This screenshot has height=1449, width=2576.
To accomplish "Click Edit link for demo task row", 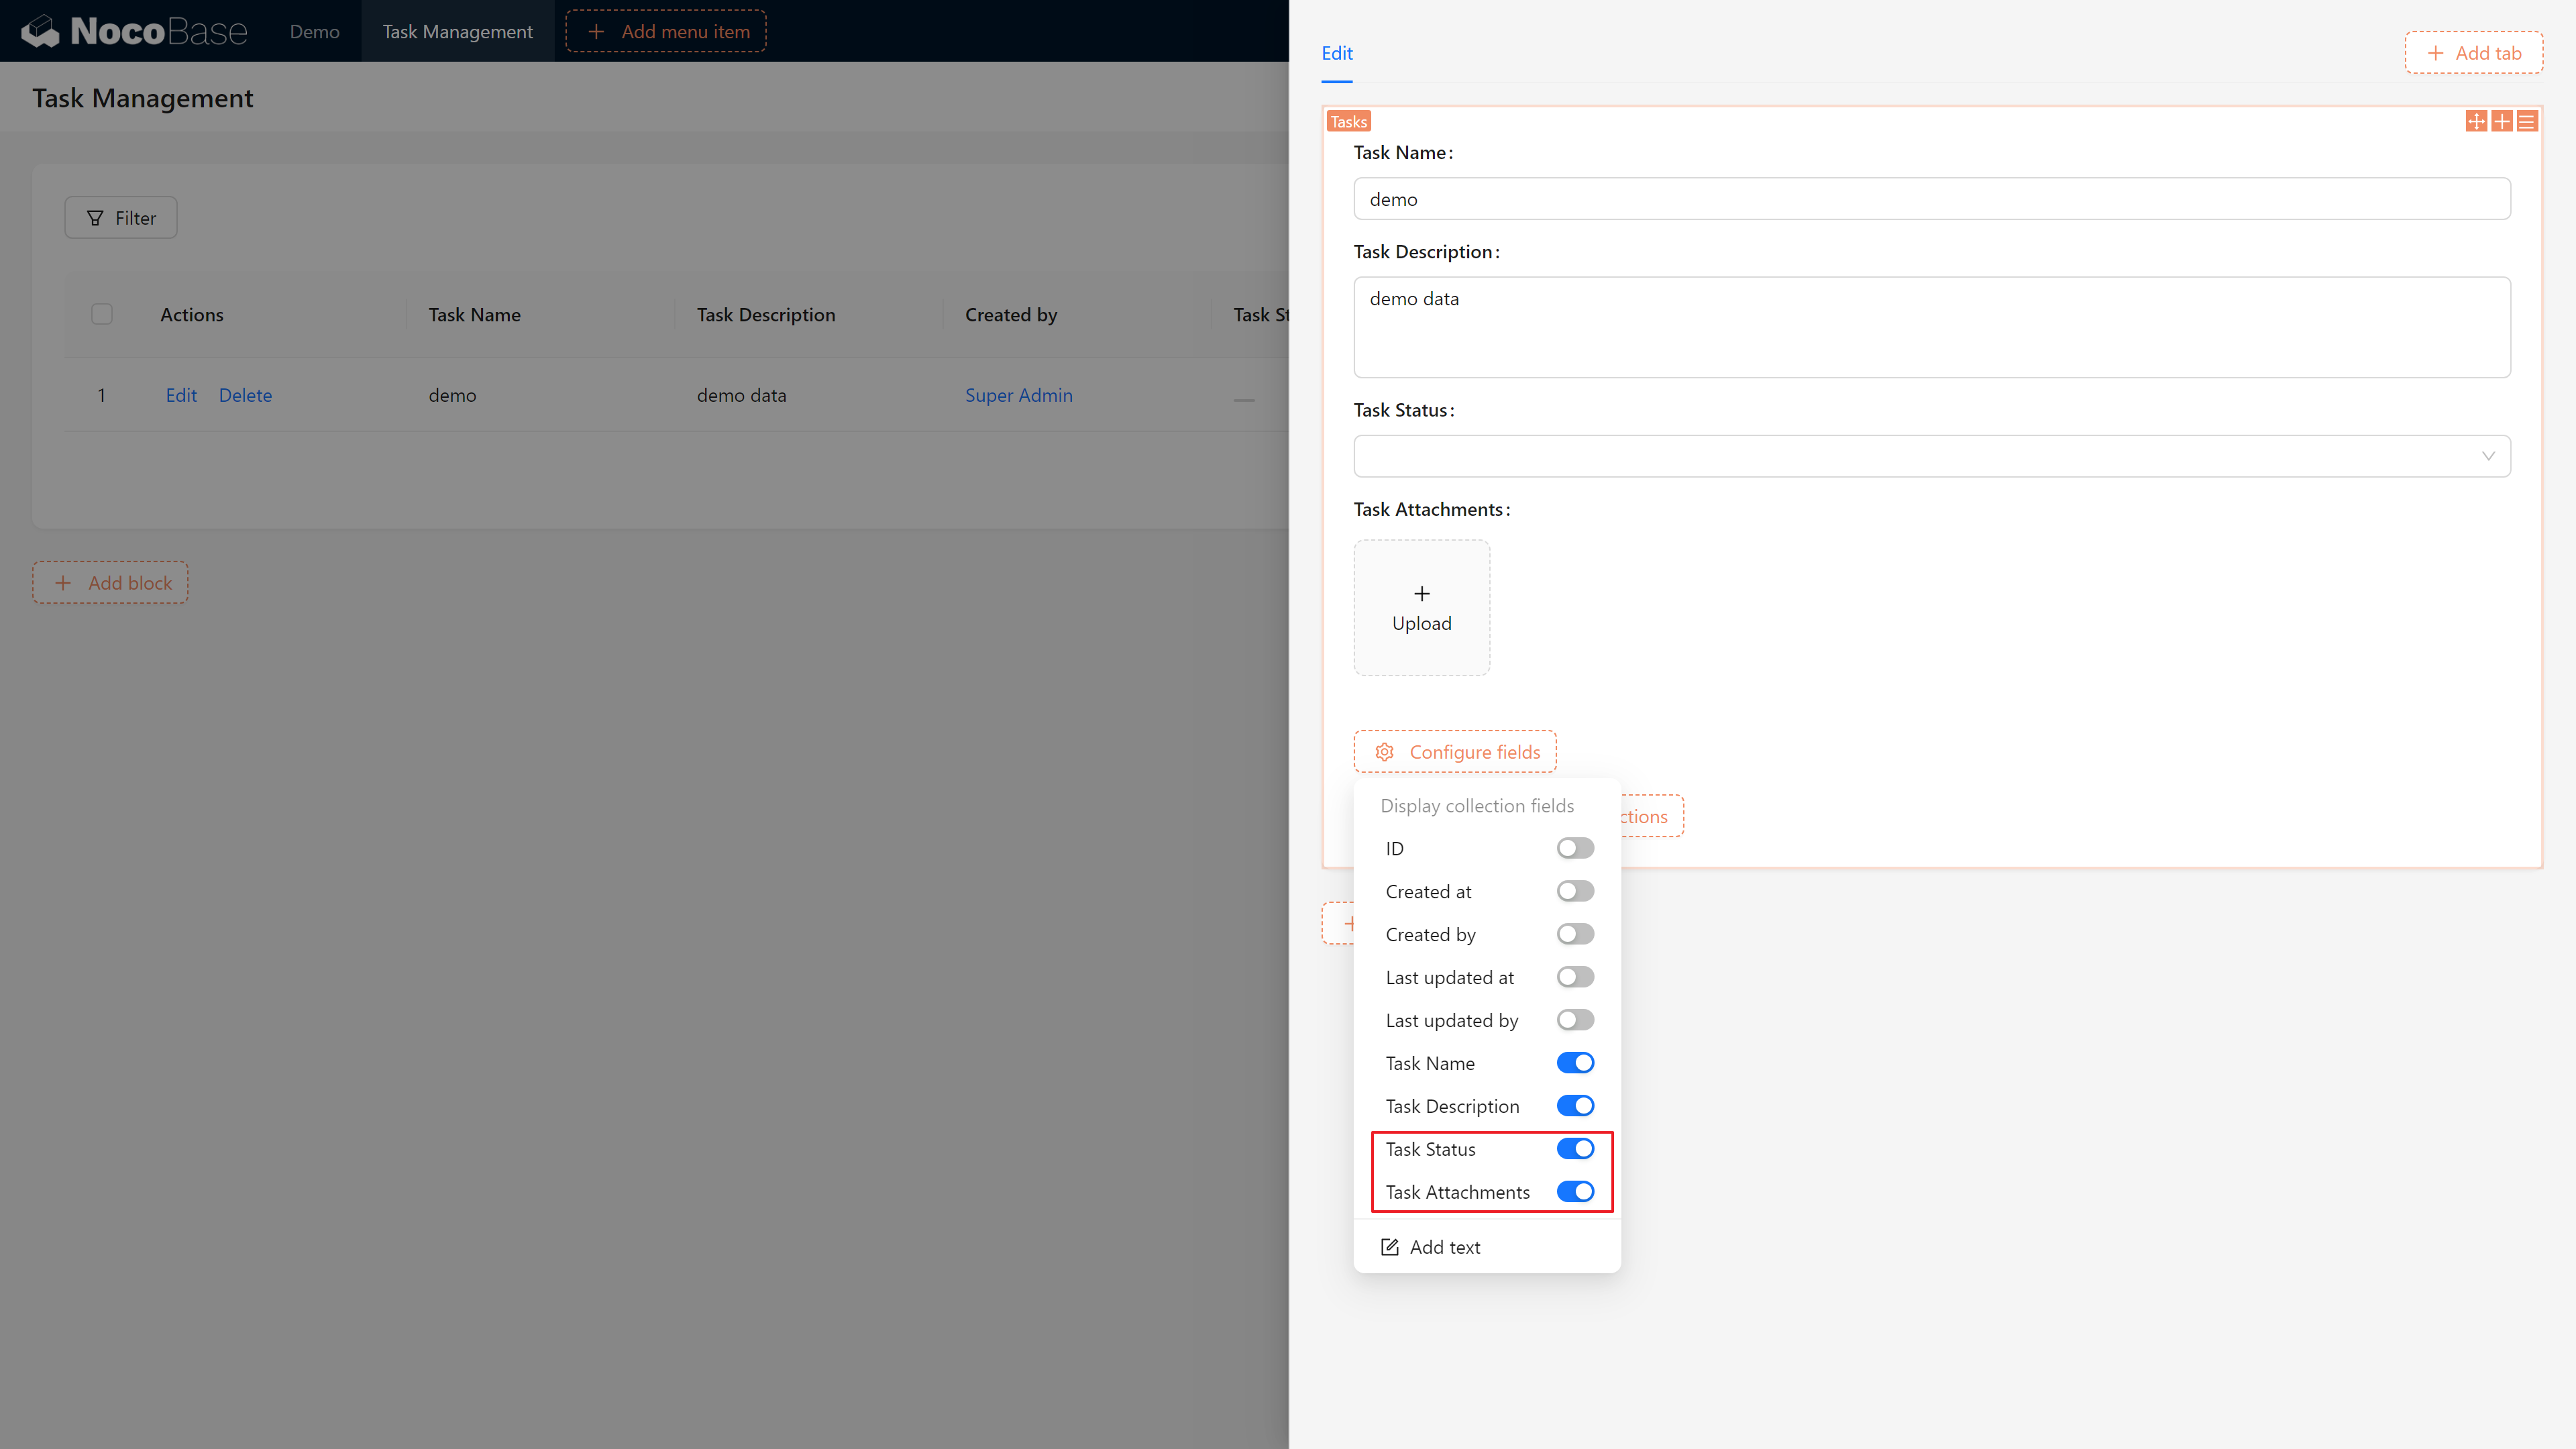I will point(180,392).
